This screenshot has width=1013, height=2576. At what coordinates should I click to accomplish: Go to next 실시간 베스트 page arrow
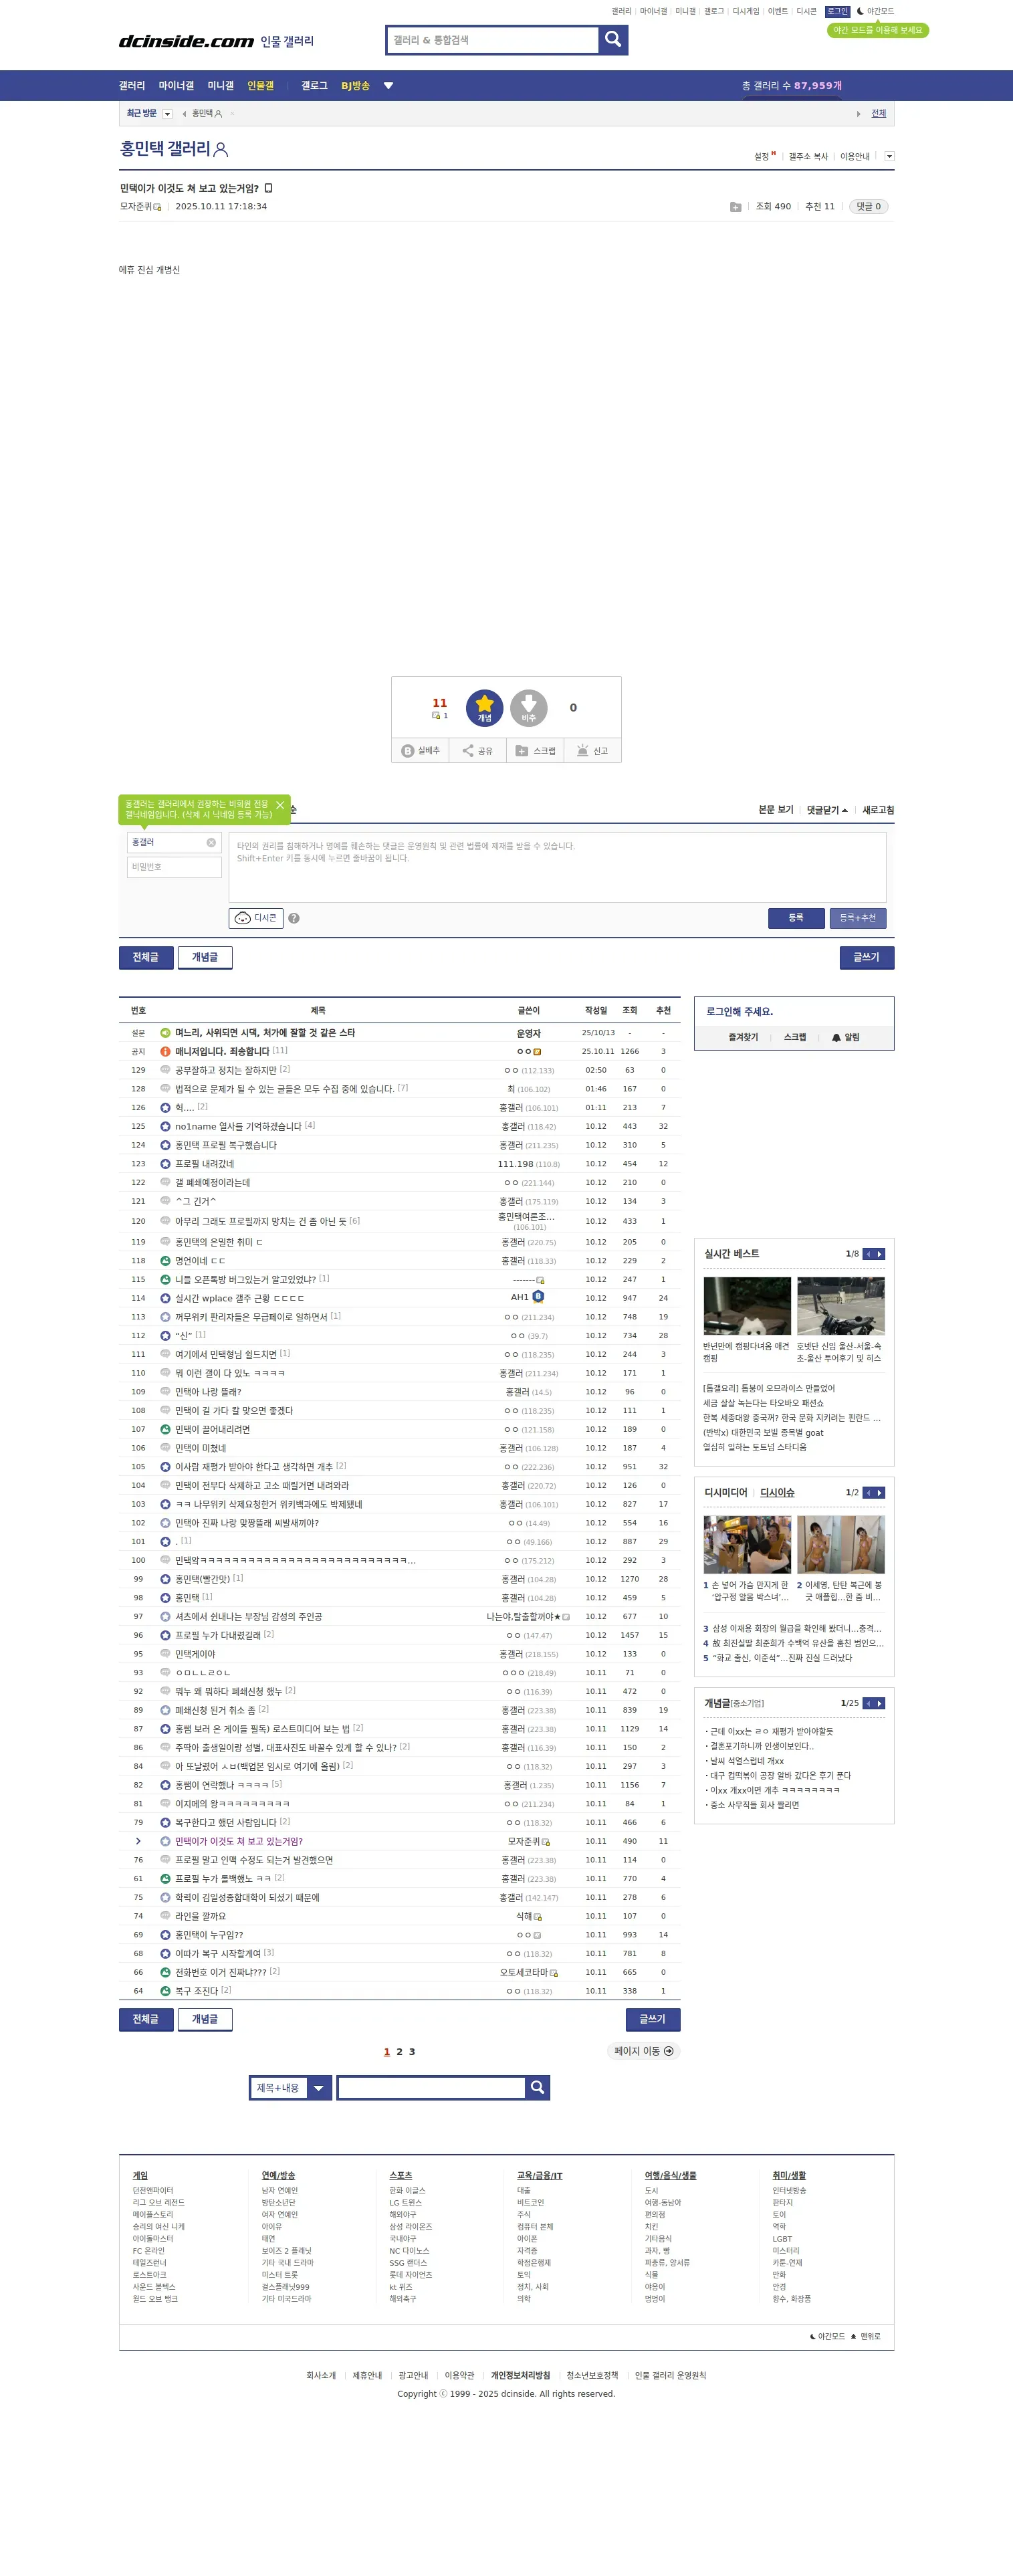(879, 1254)
